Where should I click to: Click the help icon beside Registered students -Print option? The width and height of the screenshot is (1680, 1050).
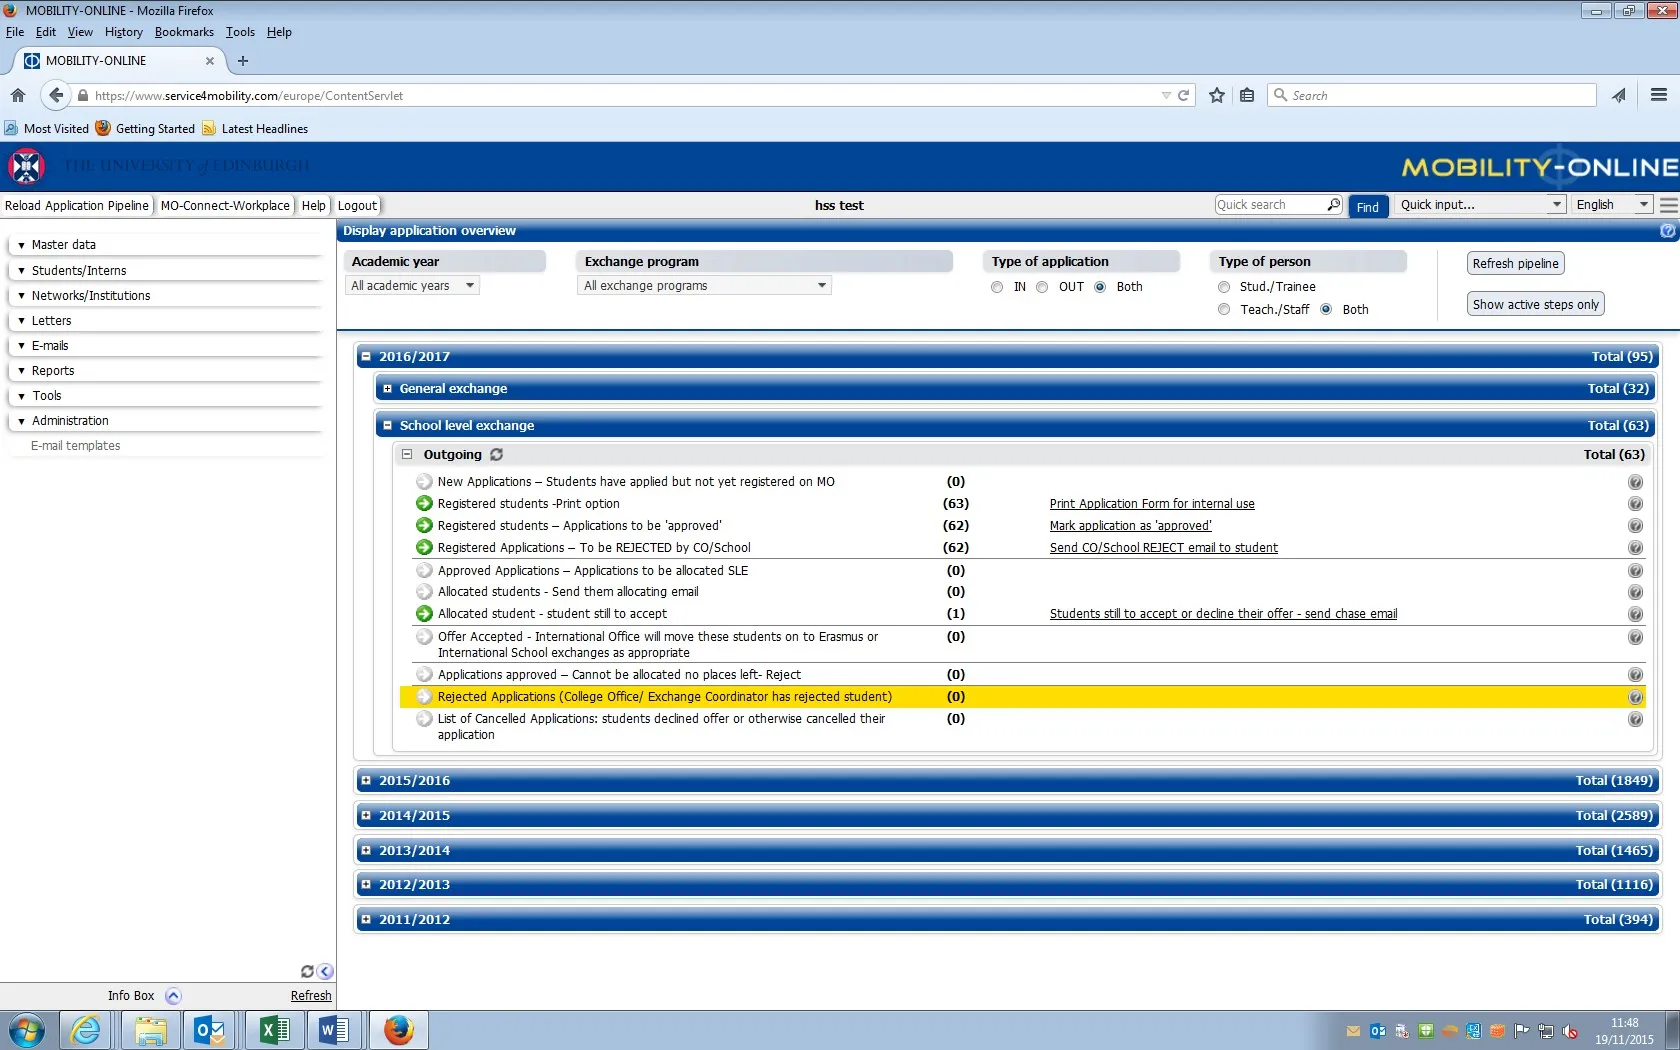click(x=1635, y=504)
